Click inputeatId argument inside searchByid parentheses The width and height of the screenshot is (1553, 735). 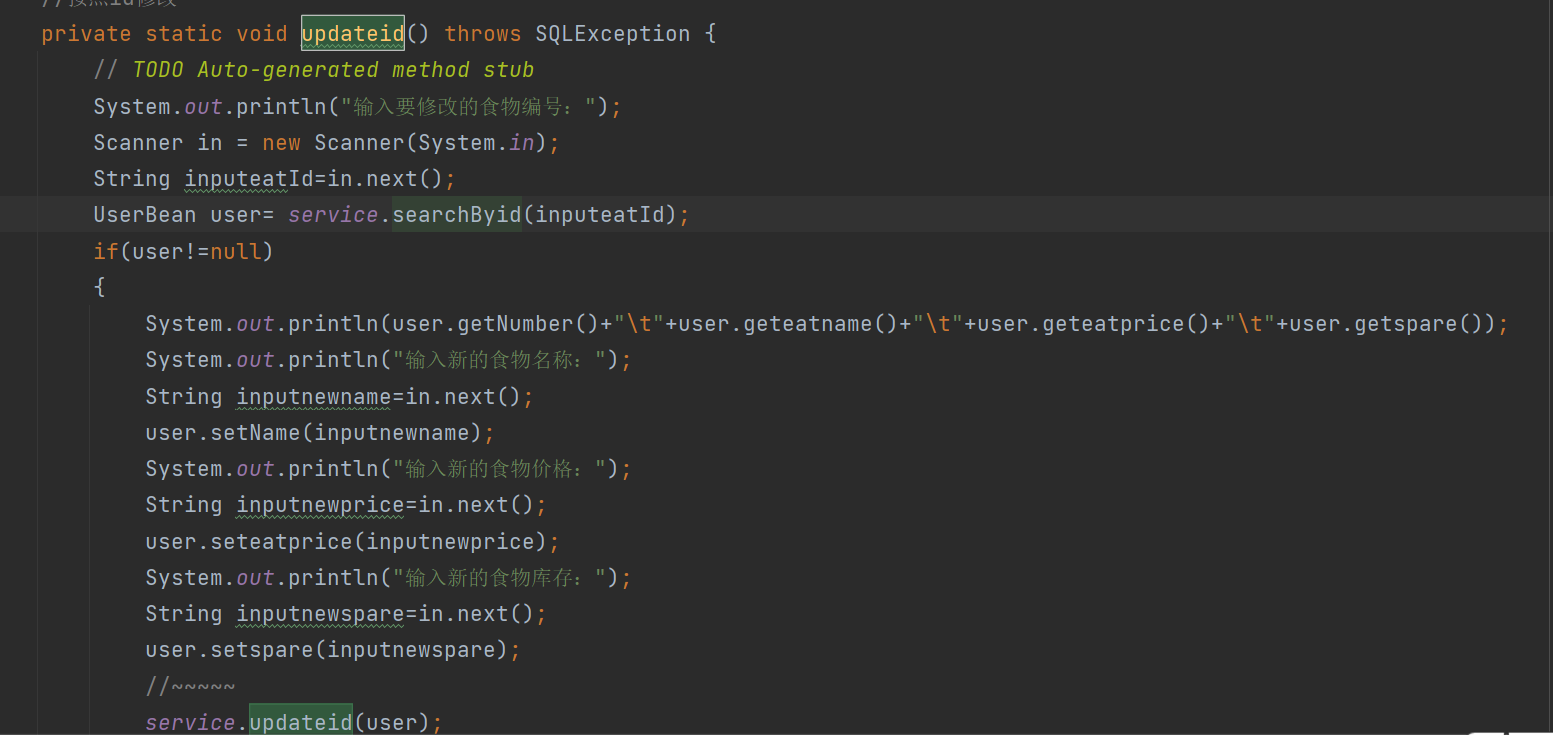click(600, 215)
